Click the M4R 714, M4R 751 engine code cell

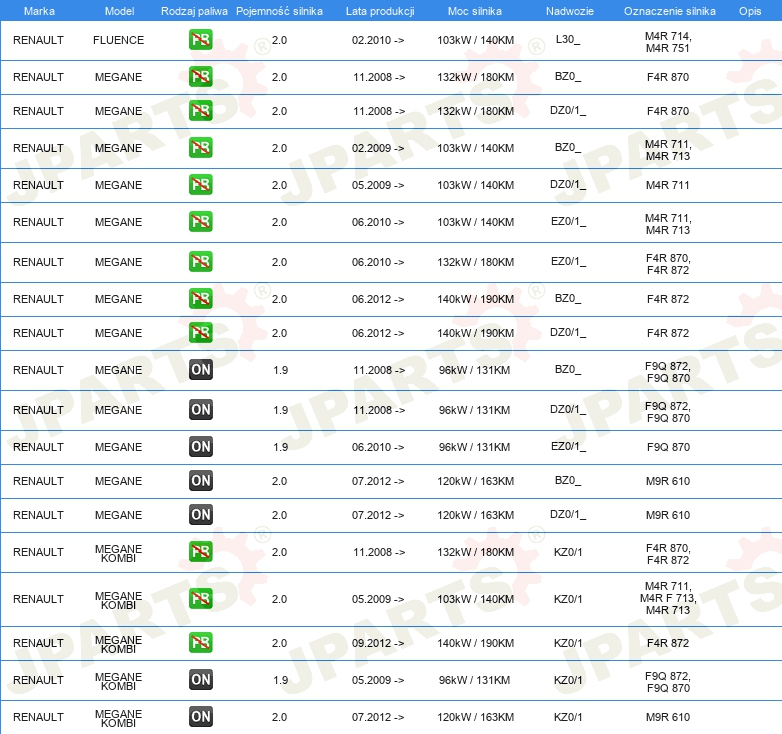pyautogui.click(x=668, y=42)
